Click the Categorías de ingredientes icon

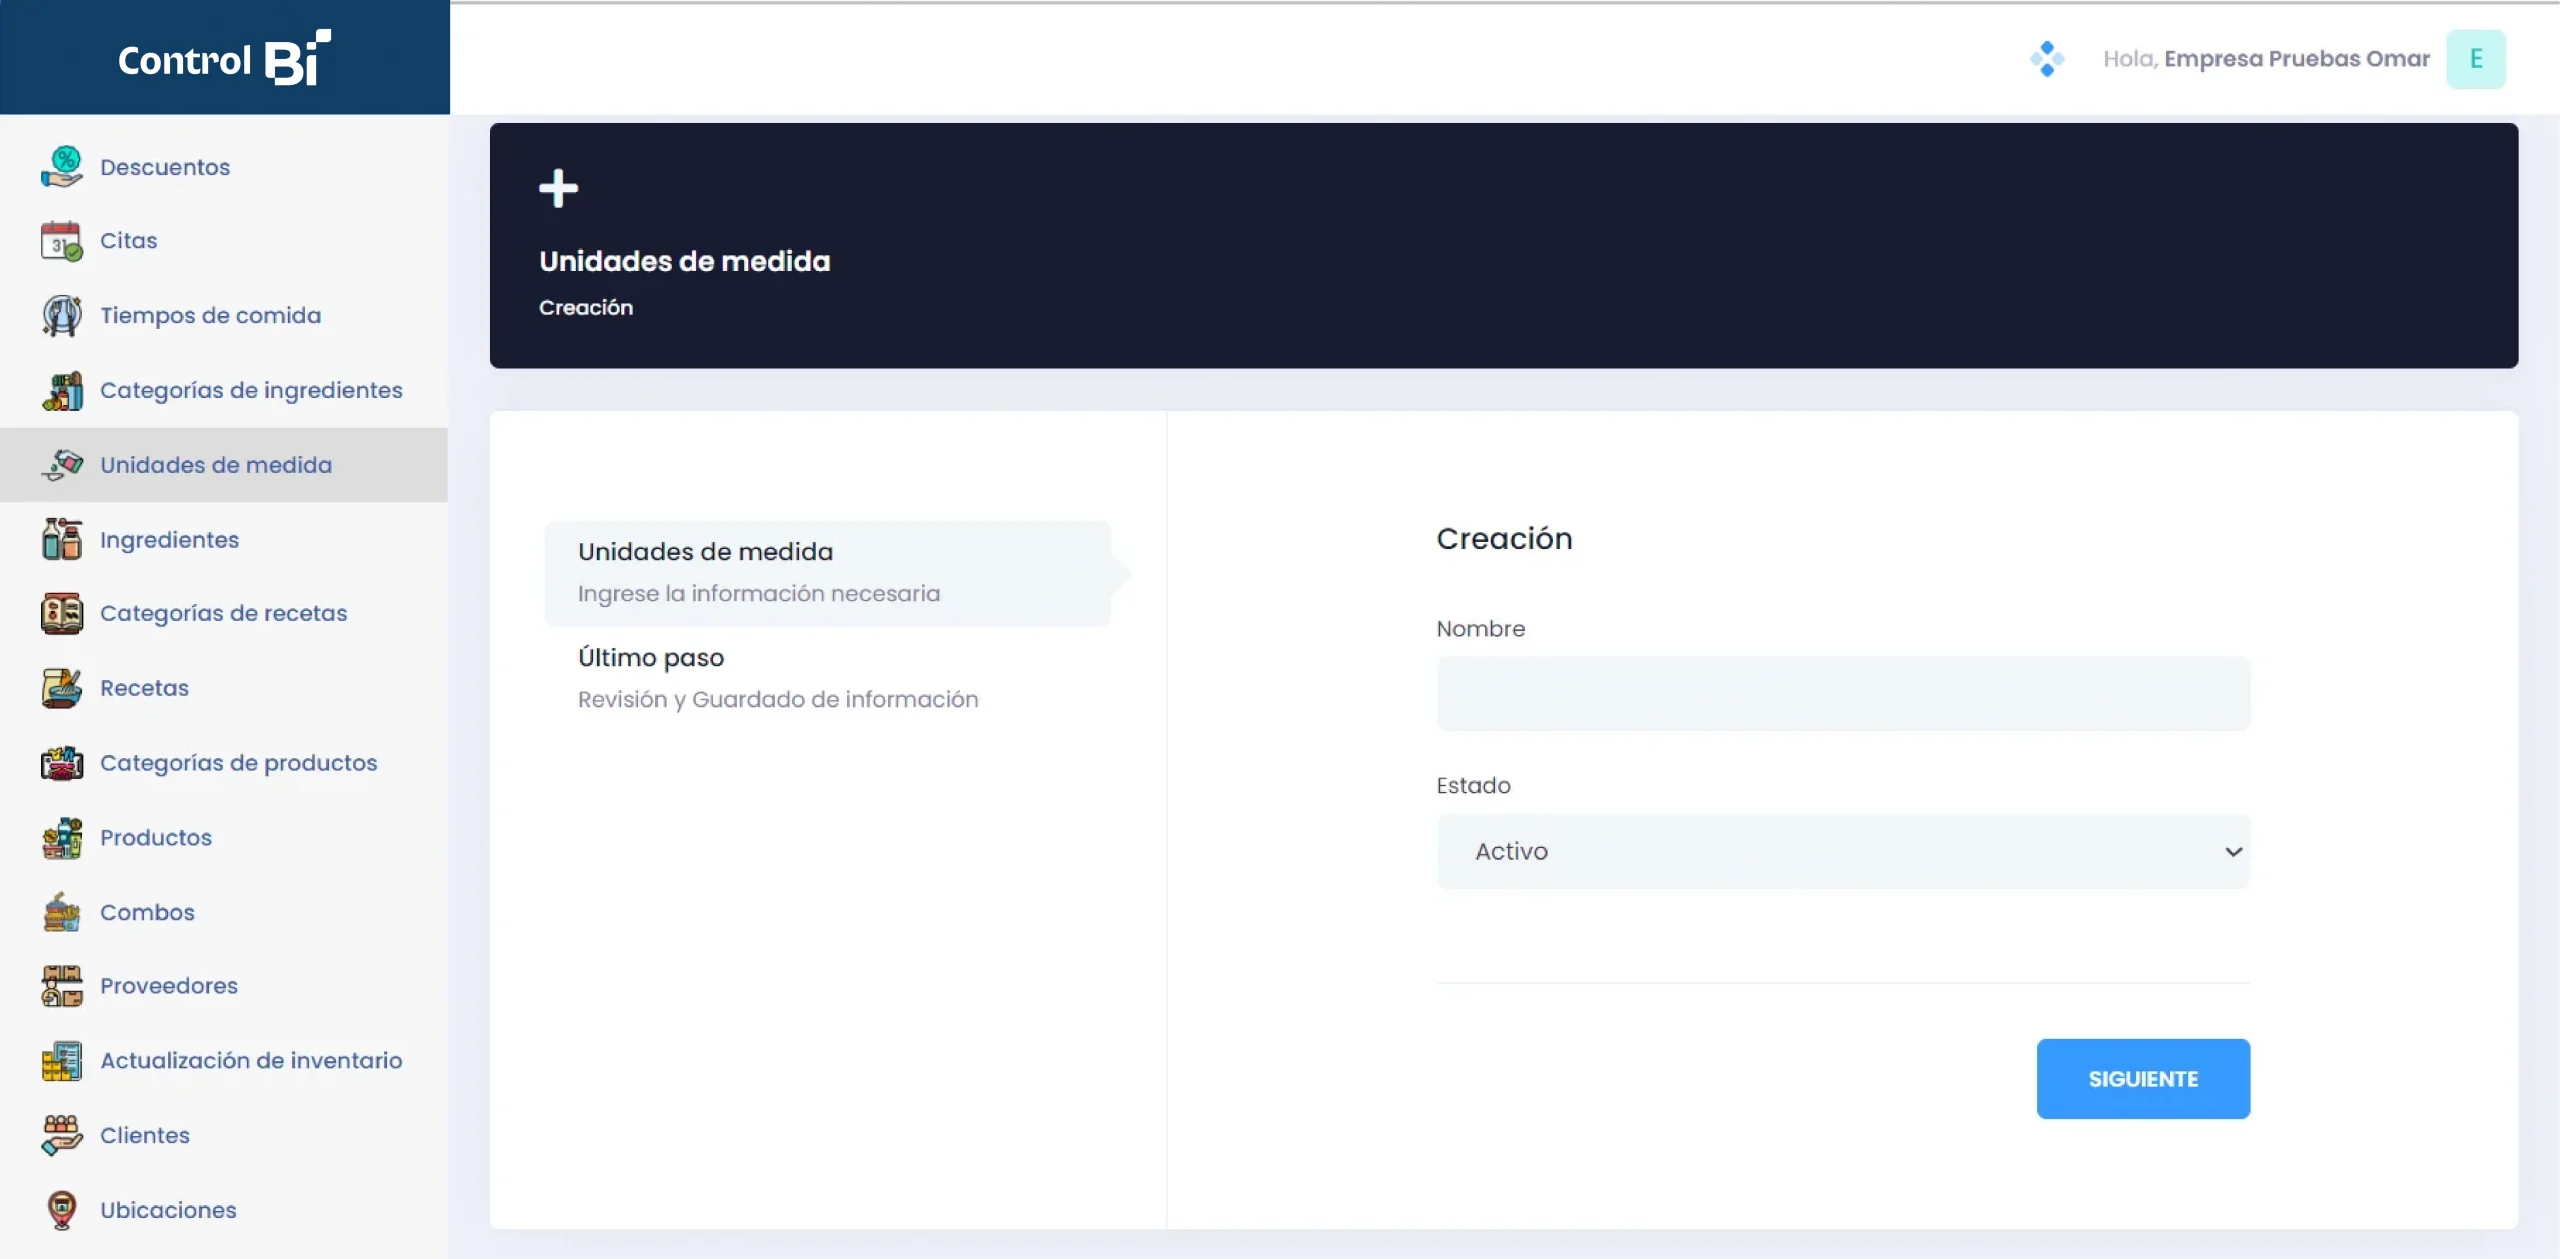click(62, 390)
